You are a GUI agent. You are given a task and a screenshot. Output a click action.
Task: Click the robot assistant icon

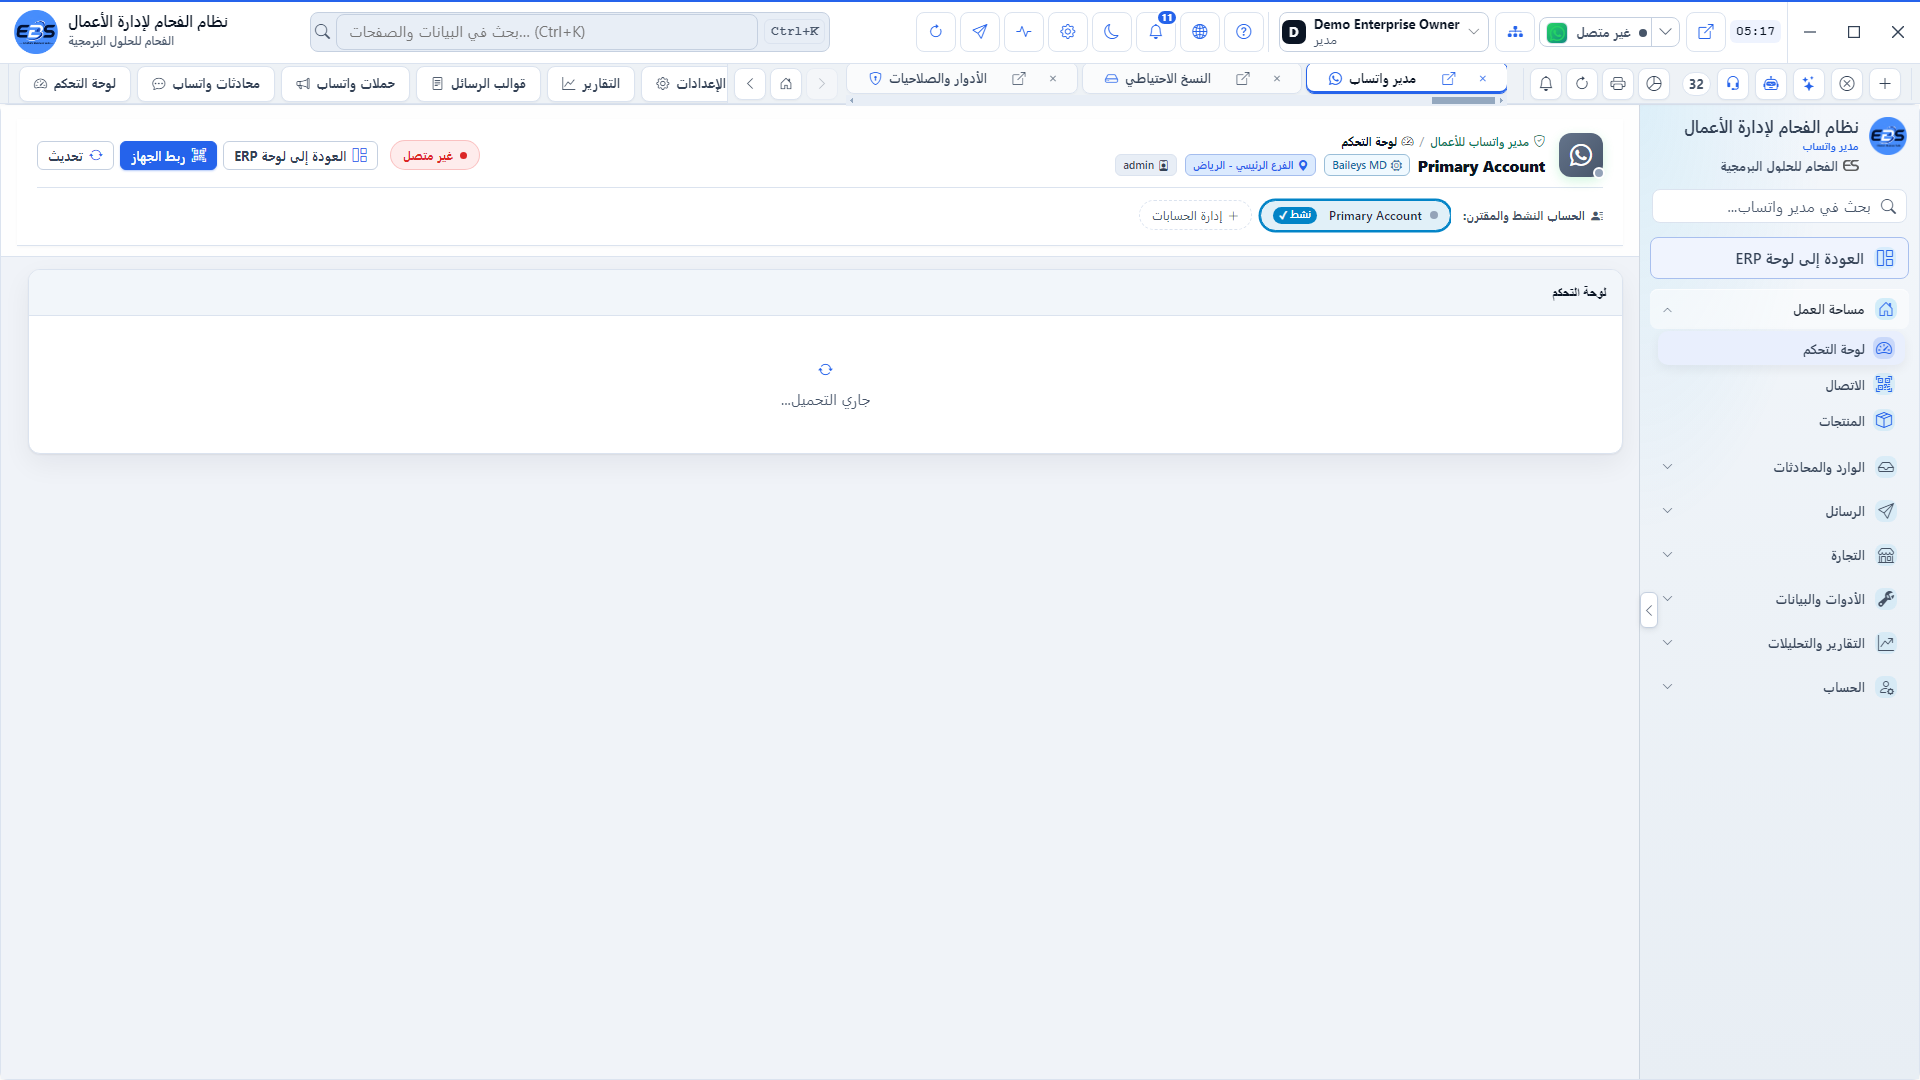(x=1771, y=84)
